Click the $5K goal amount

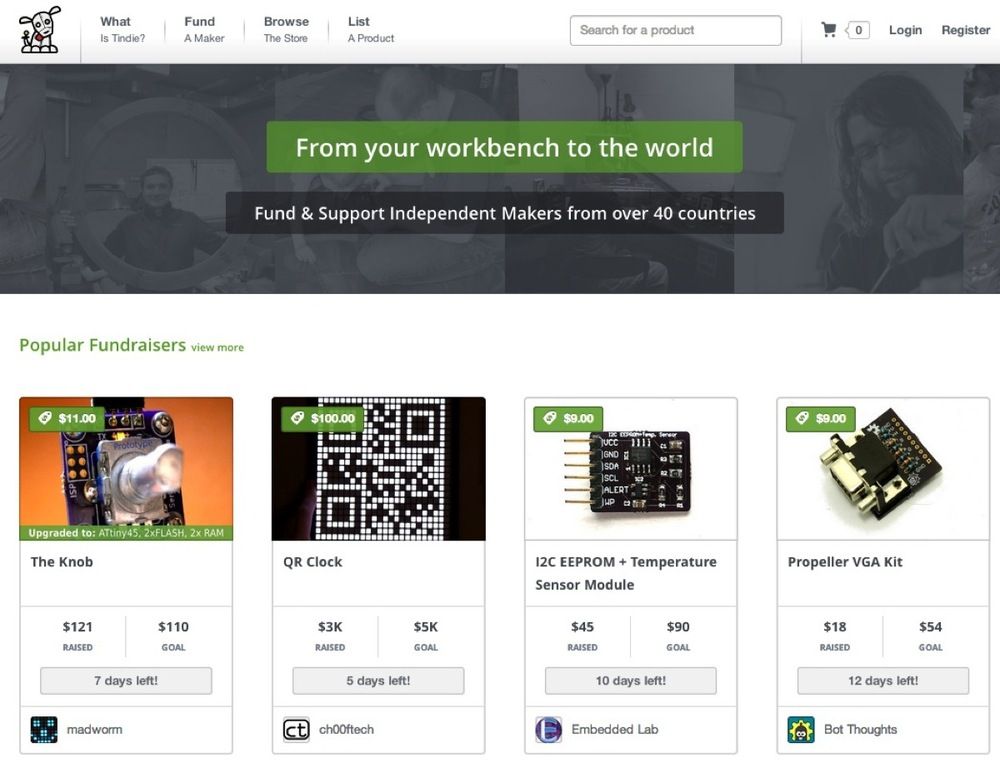pos(426,627)
